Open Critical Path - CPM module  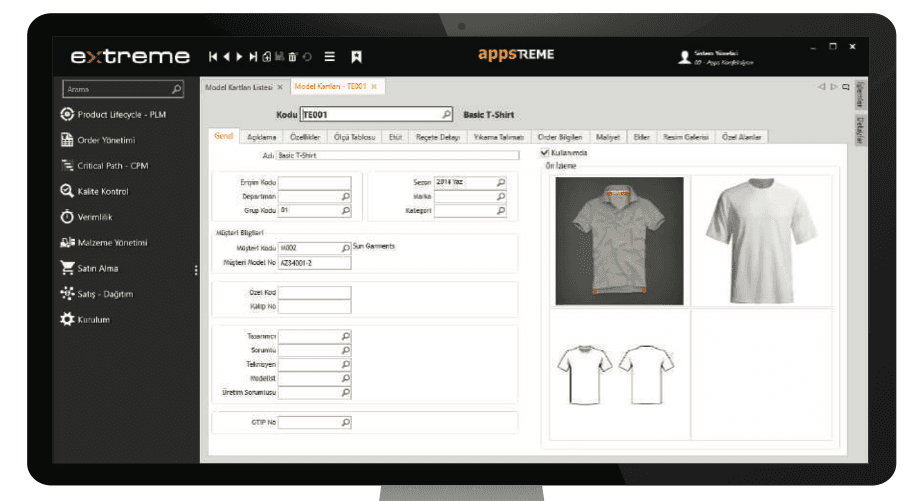click(x=104, y=165)
